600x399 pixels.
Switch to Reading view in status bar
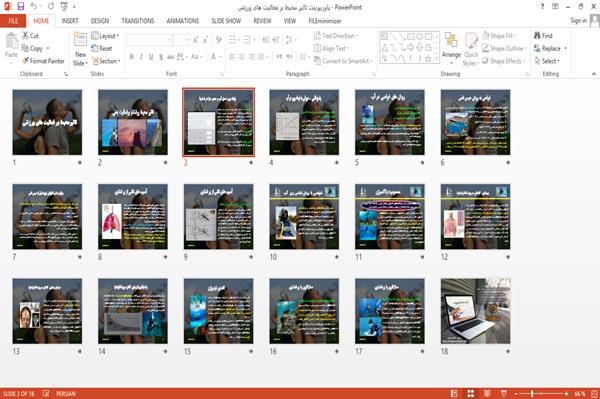pos(487,393)
